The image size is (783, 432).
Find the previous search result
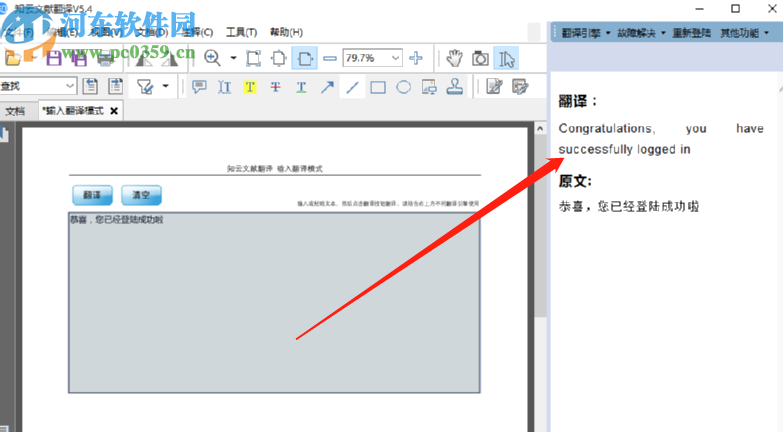point(90,86)
